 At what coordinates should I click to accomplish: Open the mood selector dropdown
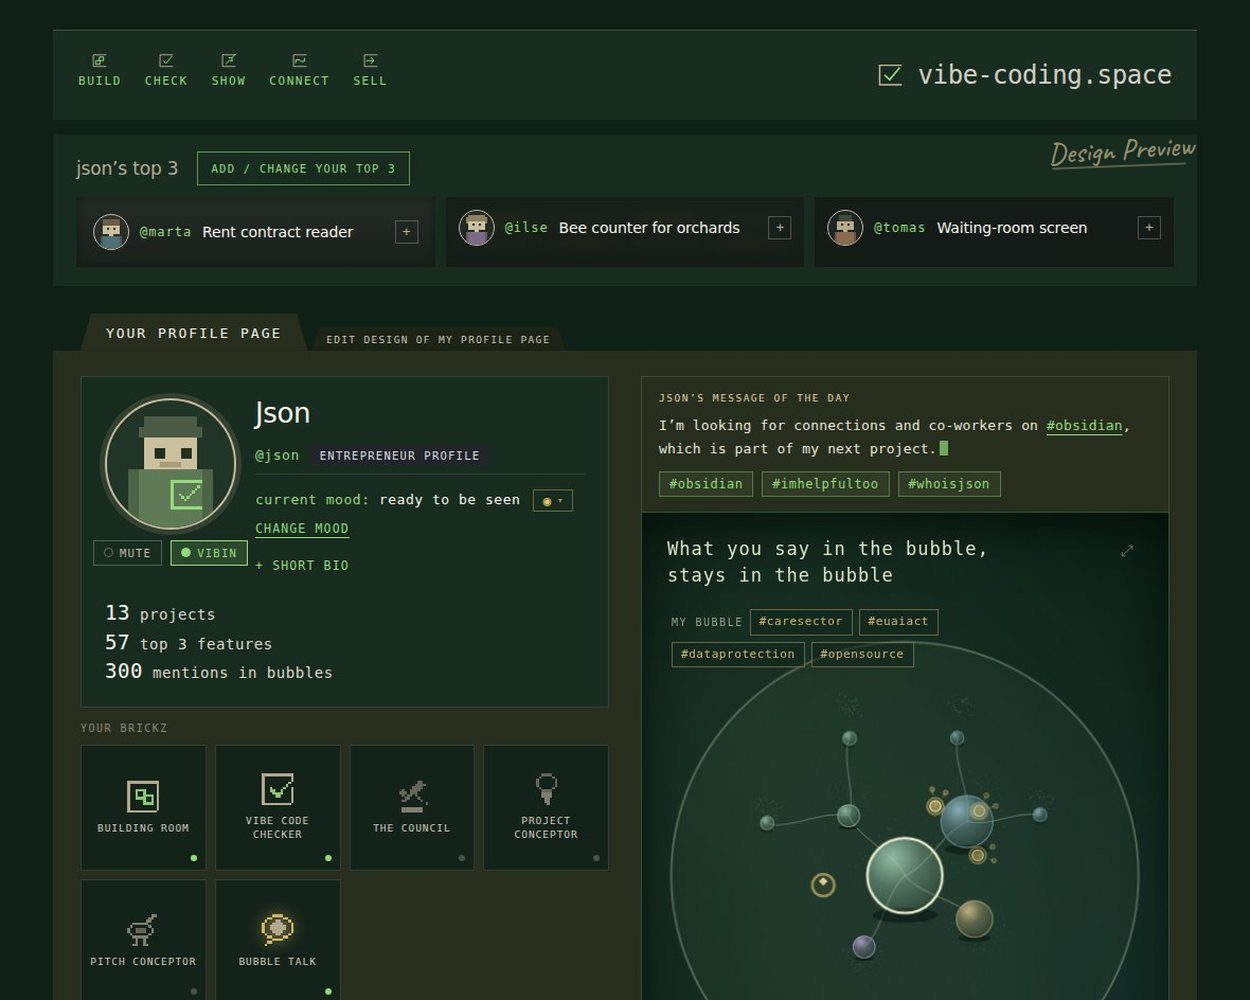(553, 500)
